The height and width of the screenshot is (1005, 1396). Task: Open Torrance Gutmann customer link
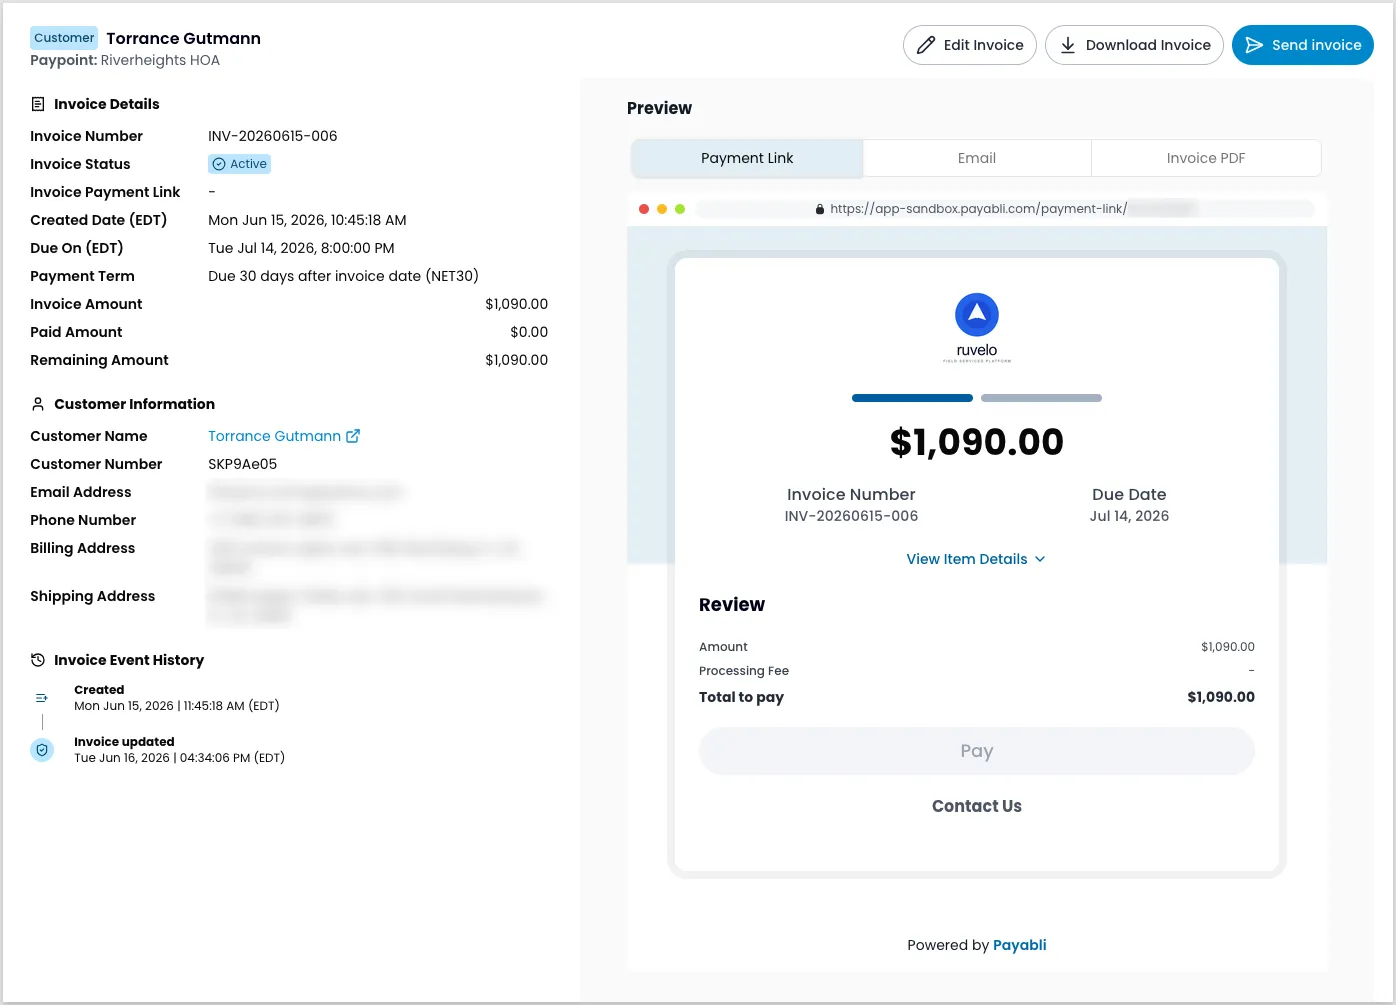(274, 436)
